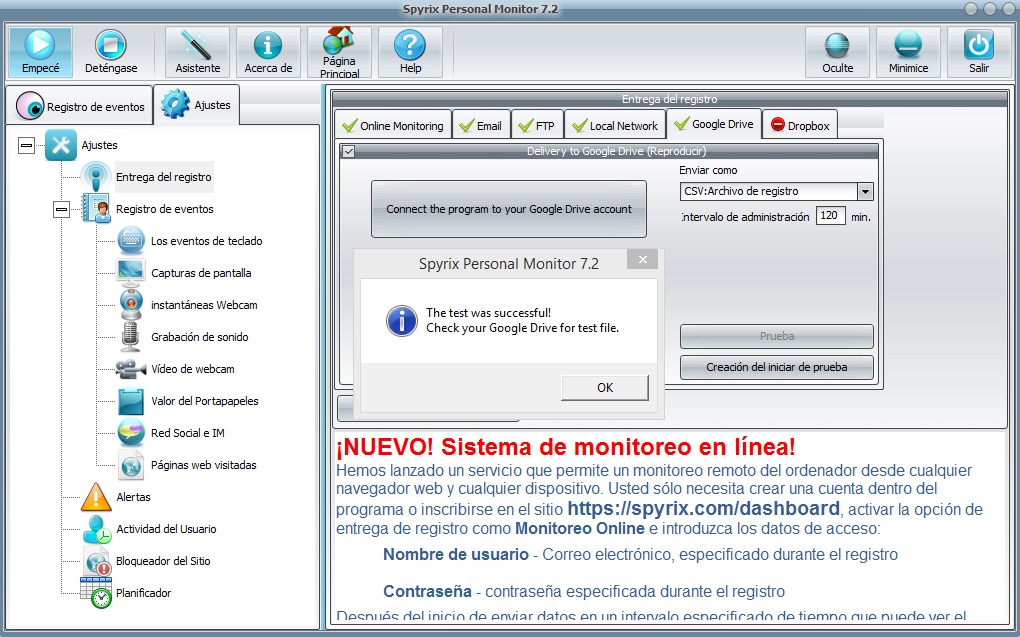Open the Online Monitoring tab
This screenshot has width=1020, height=637.
pyautogui.click(x=393, y=126)
